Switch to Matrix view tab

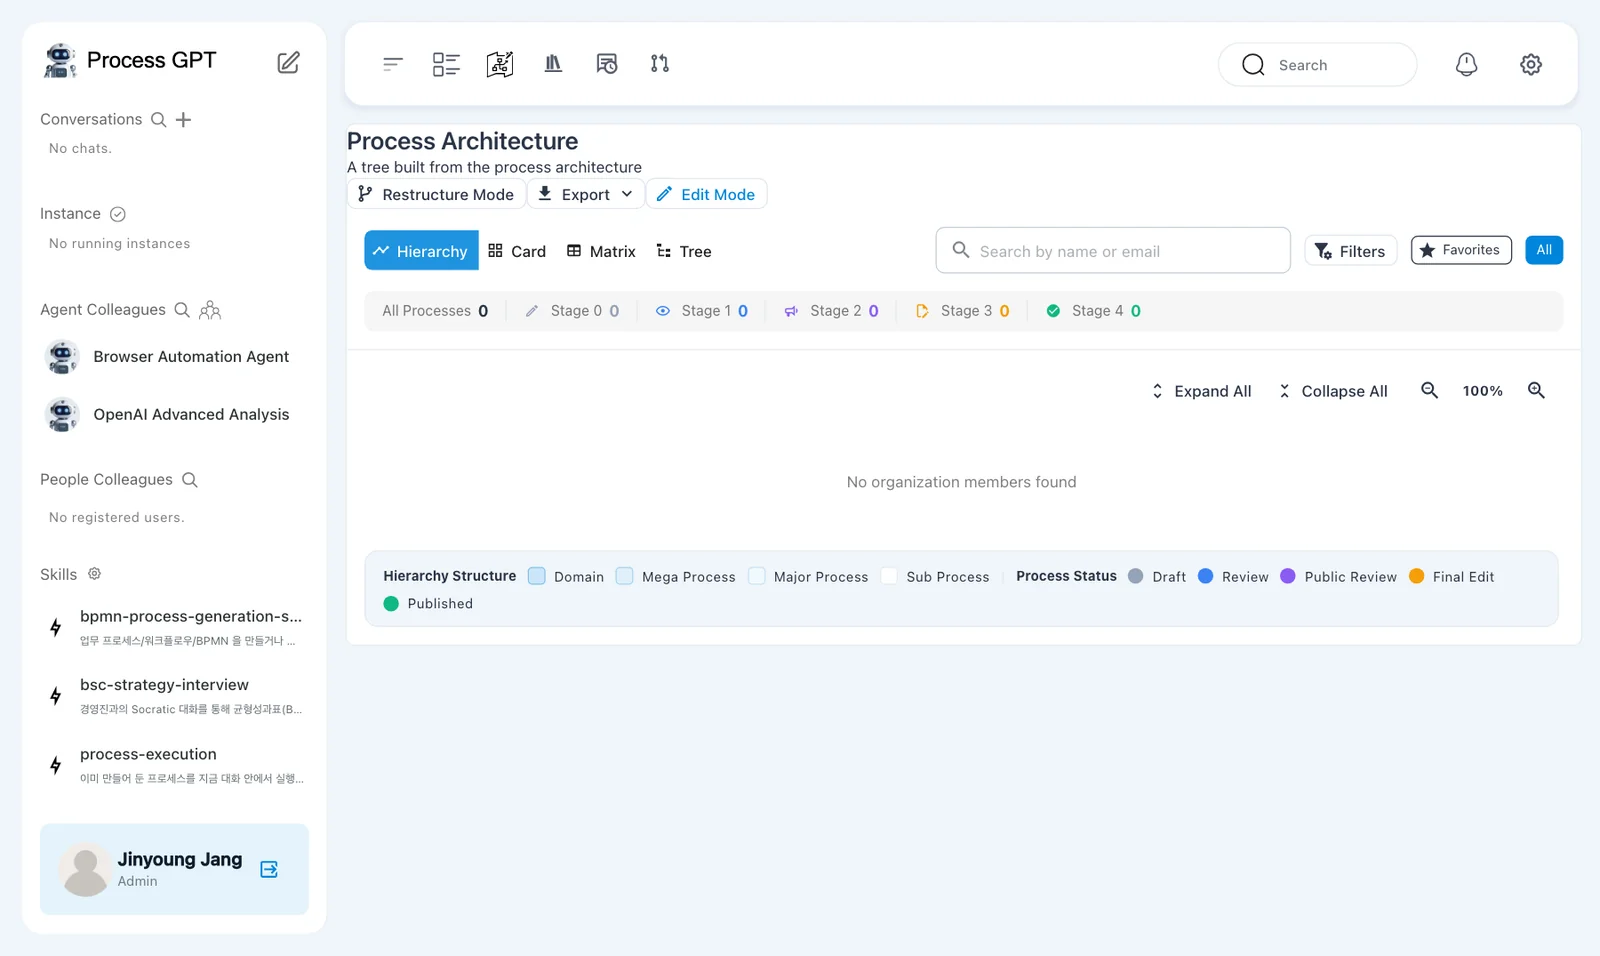[x=601, y=251]
